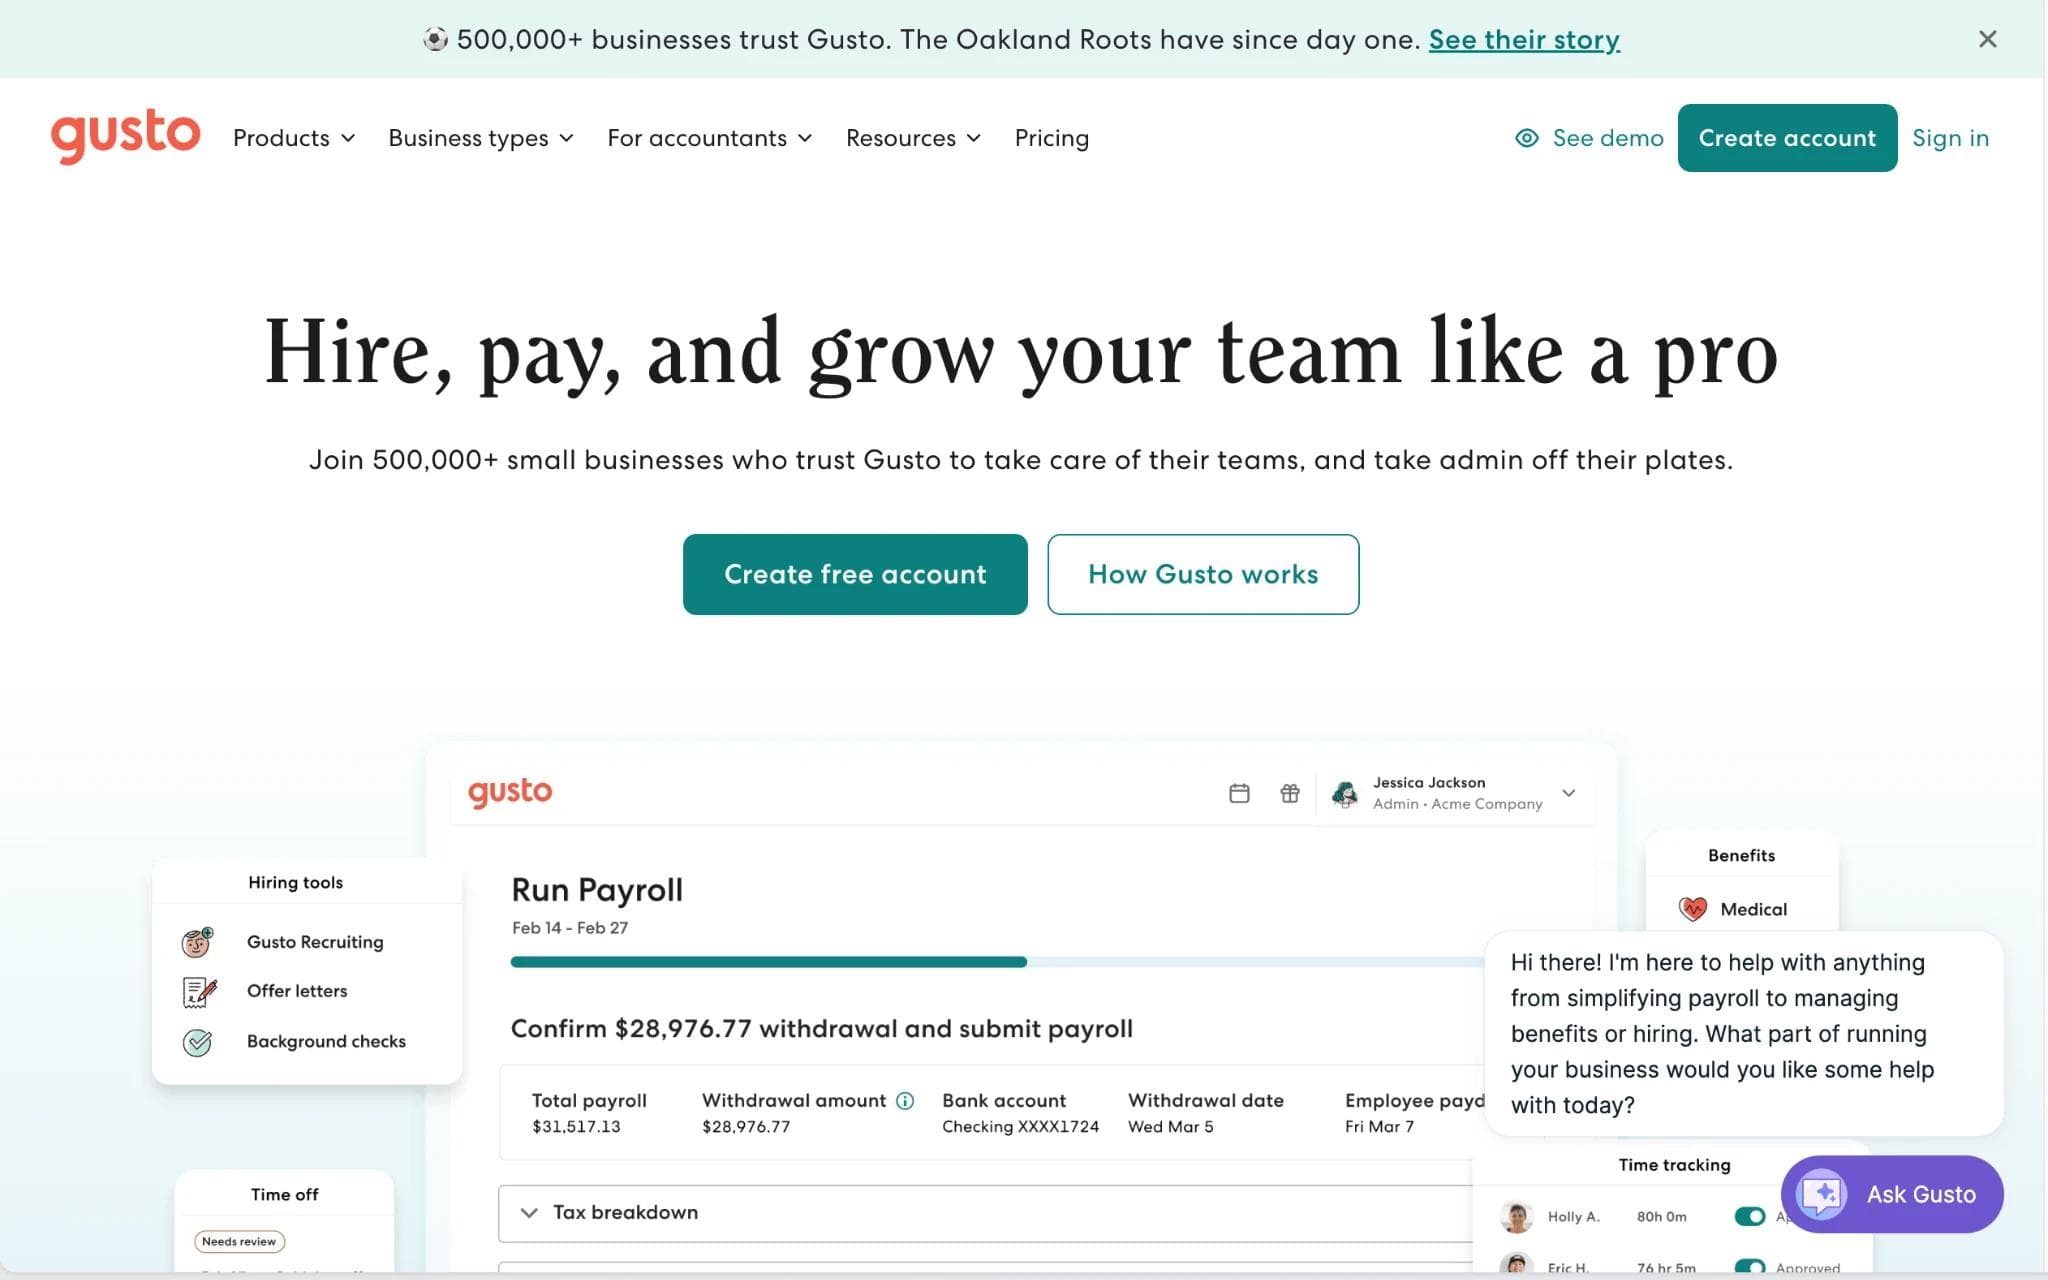Open the See their story link

coord(1524,39)
